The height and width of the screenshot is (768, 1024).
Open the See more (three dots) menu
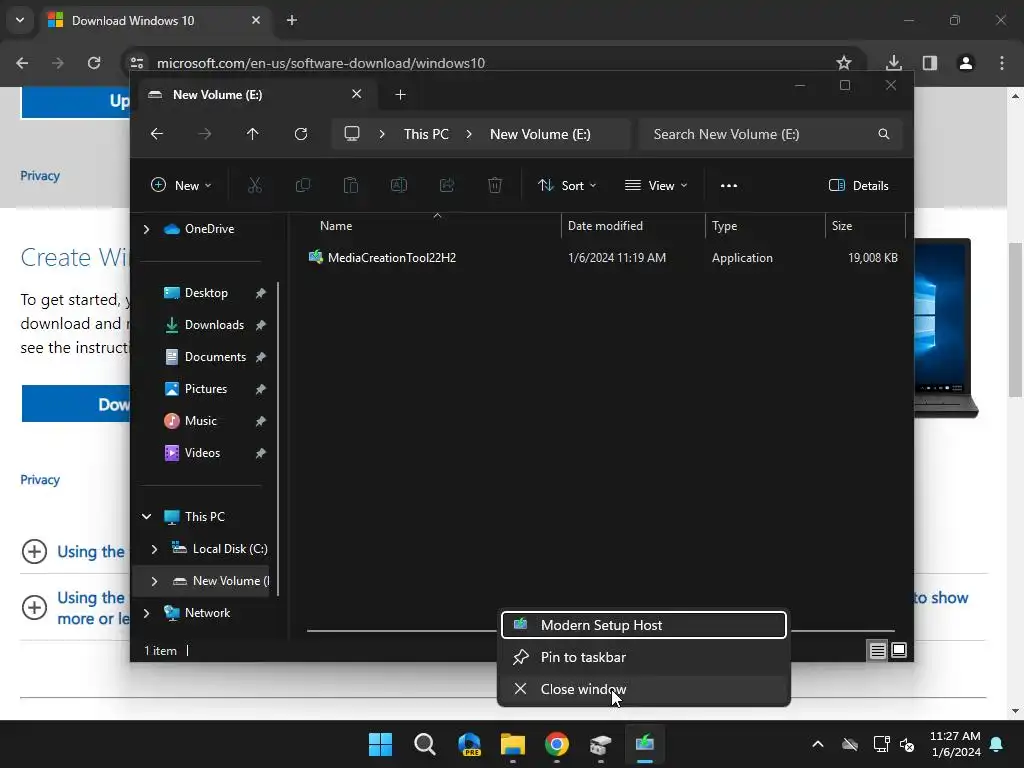(x=729, y=185)
